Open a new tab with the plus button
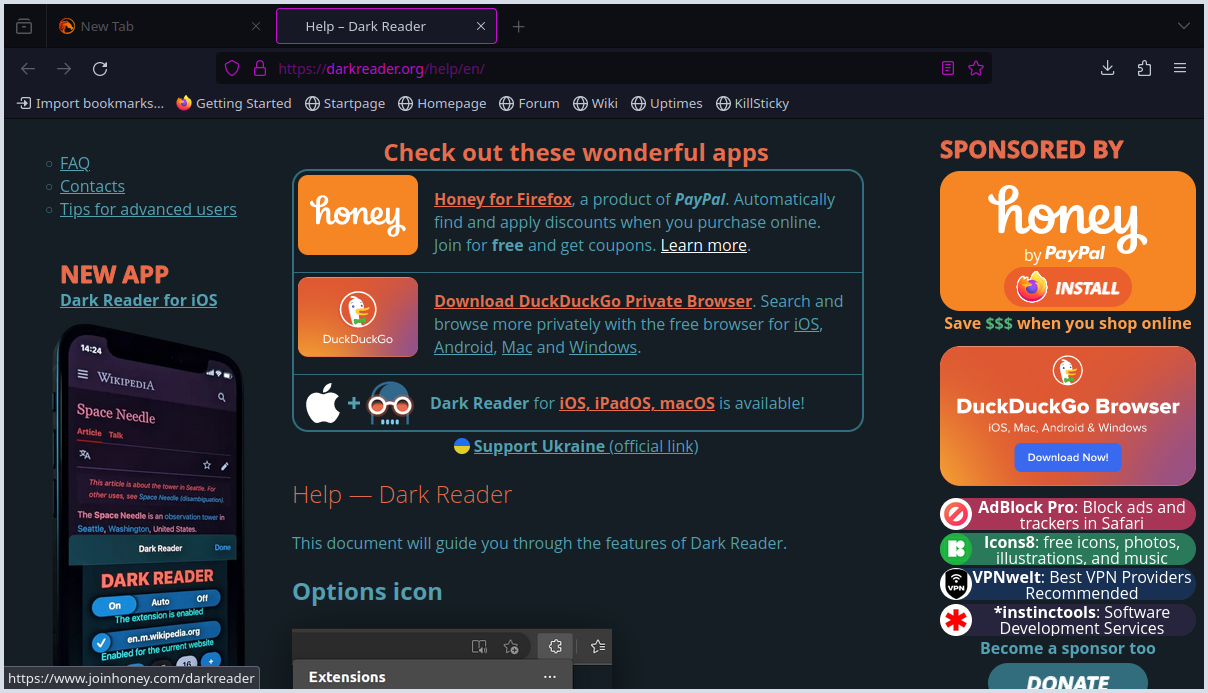The width and height of the screenshot is (1208, 693). click(x=518, y=27)
